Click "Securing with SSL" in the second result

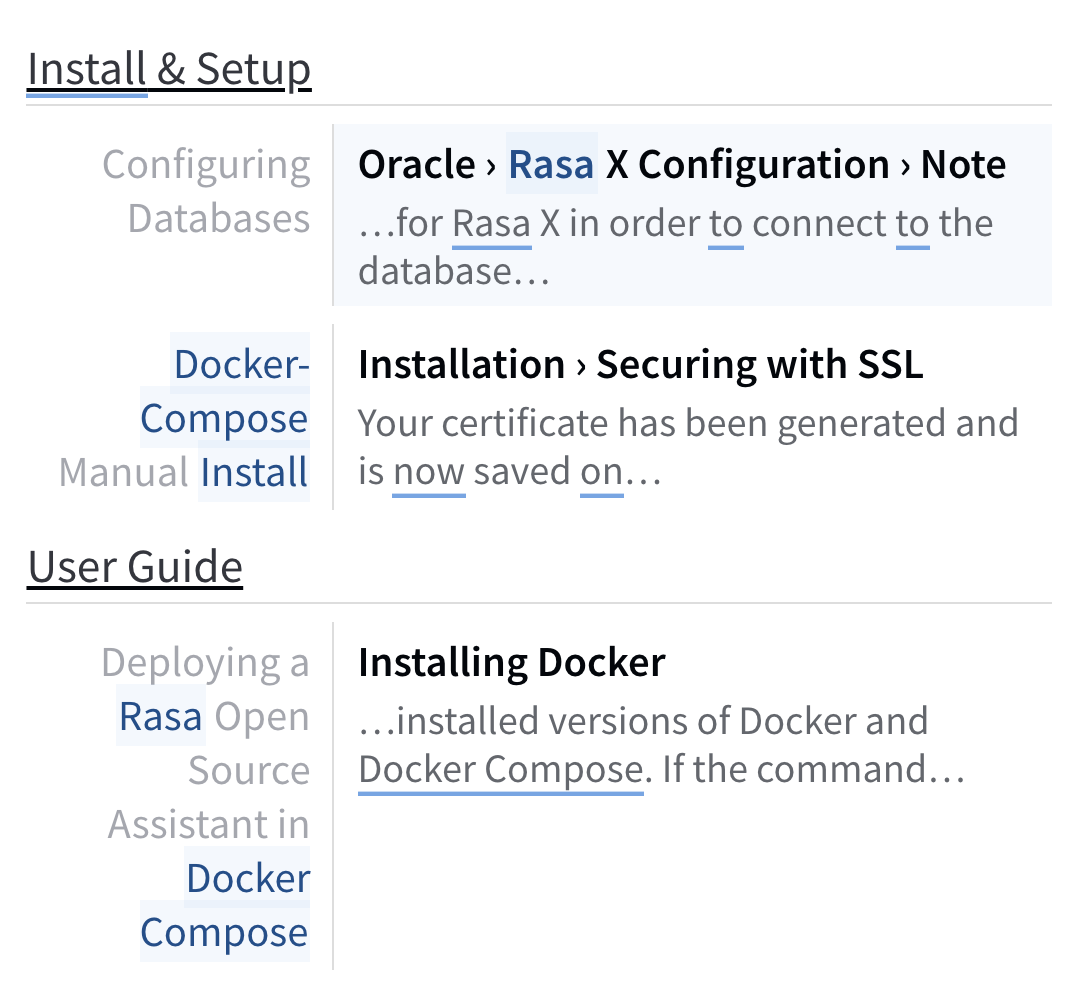[759, 365]
